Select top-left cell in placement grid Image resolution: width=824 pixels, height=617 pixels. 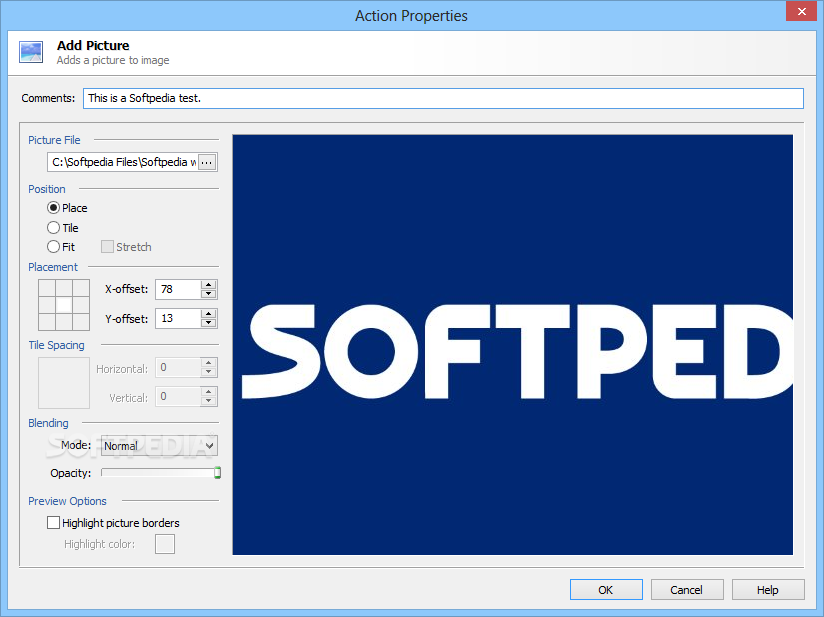tap(47, 288)
